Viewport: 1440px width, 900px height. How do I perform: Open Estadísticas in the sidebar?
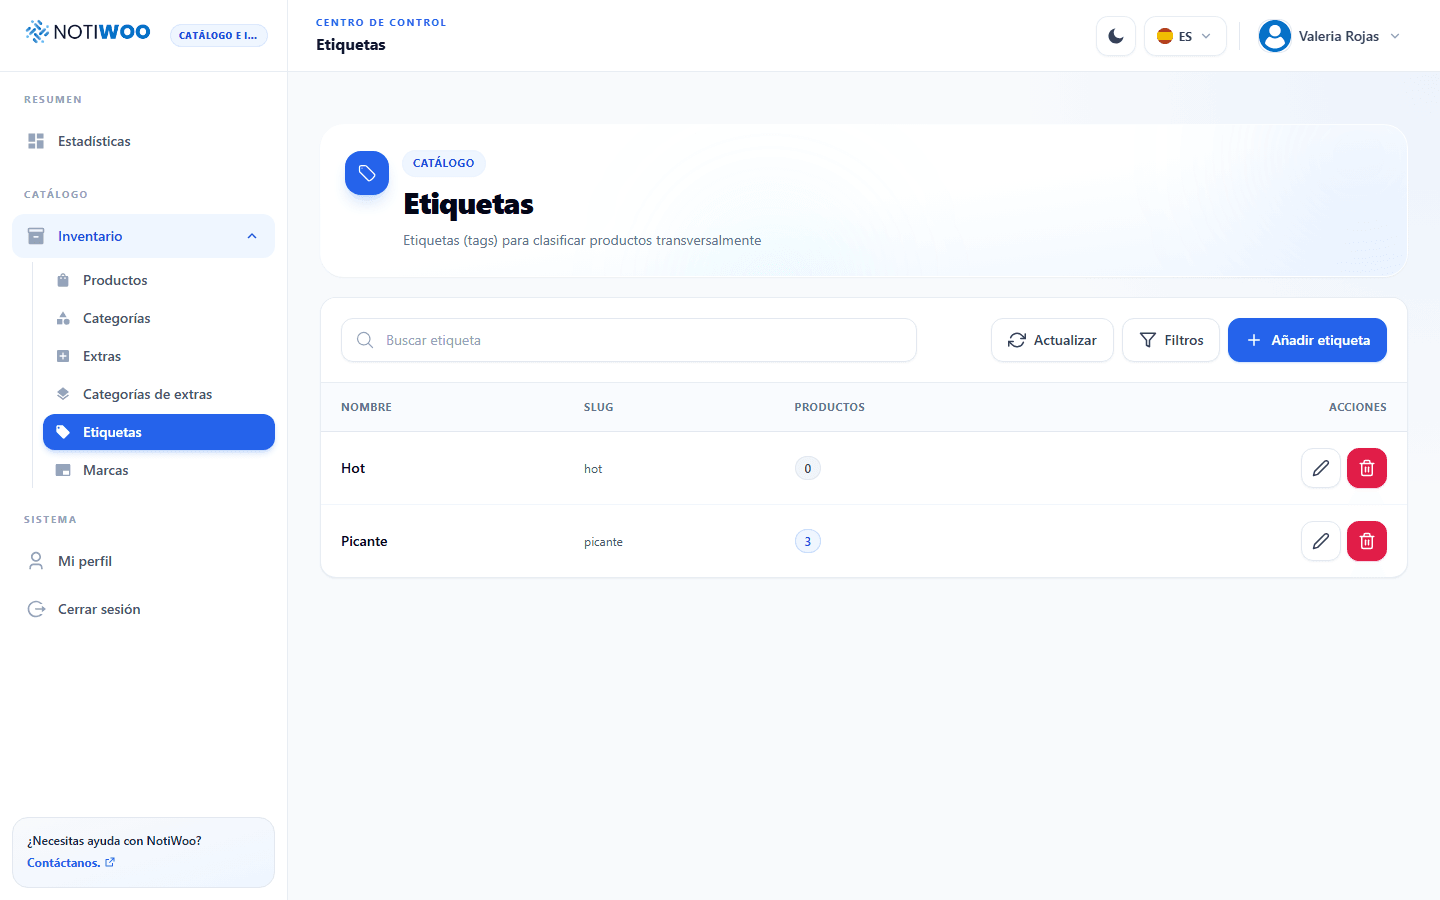click(x=143, y=141)
